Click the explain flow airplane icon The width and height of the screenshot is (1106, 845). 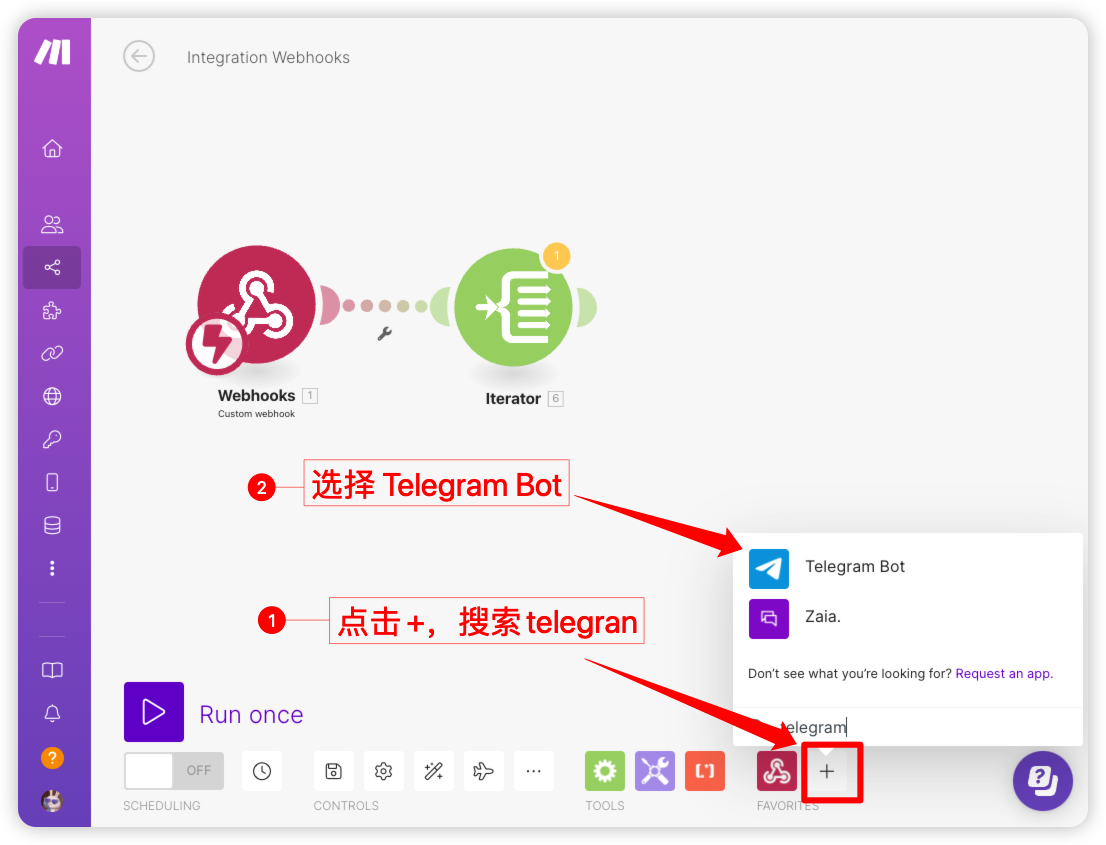[484, 771]
